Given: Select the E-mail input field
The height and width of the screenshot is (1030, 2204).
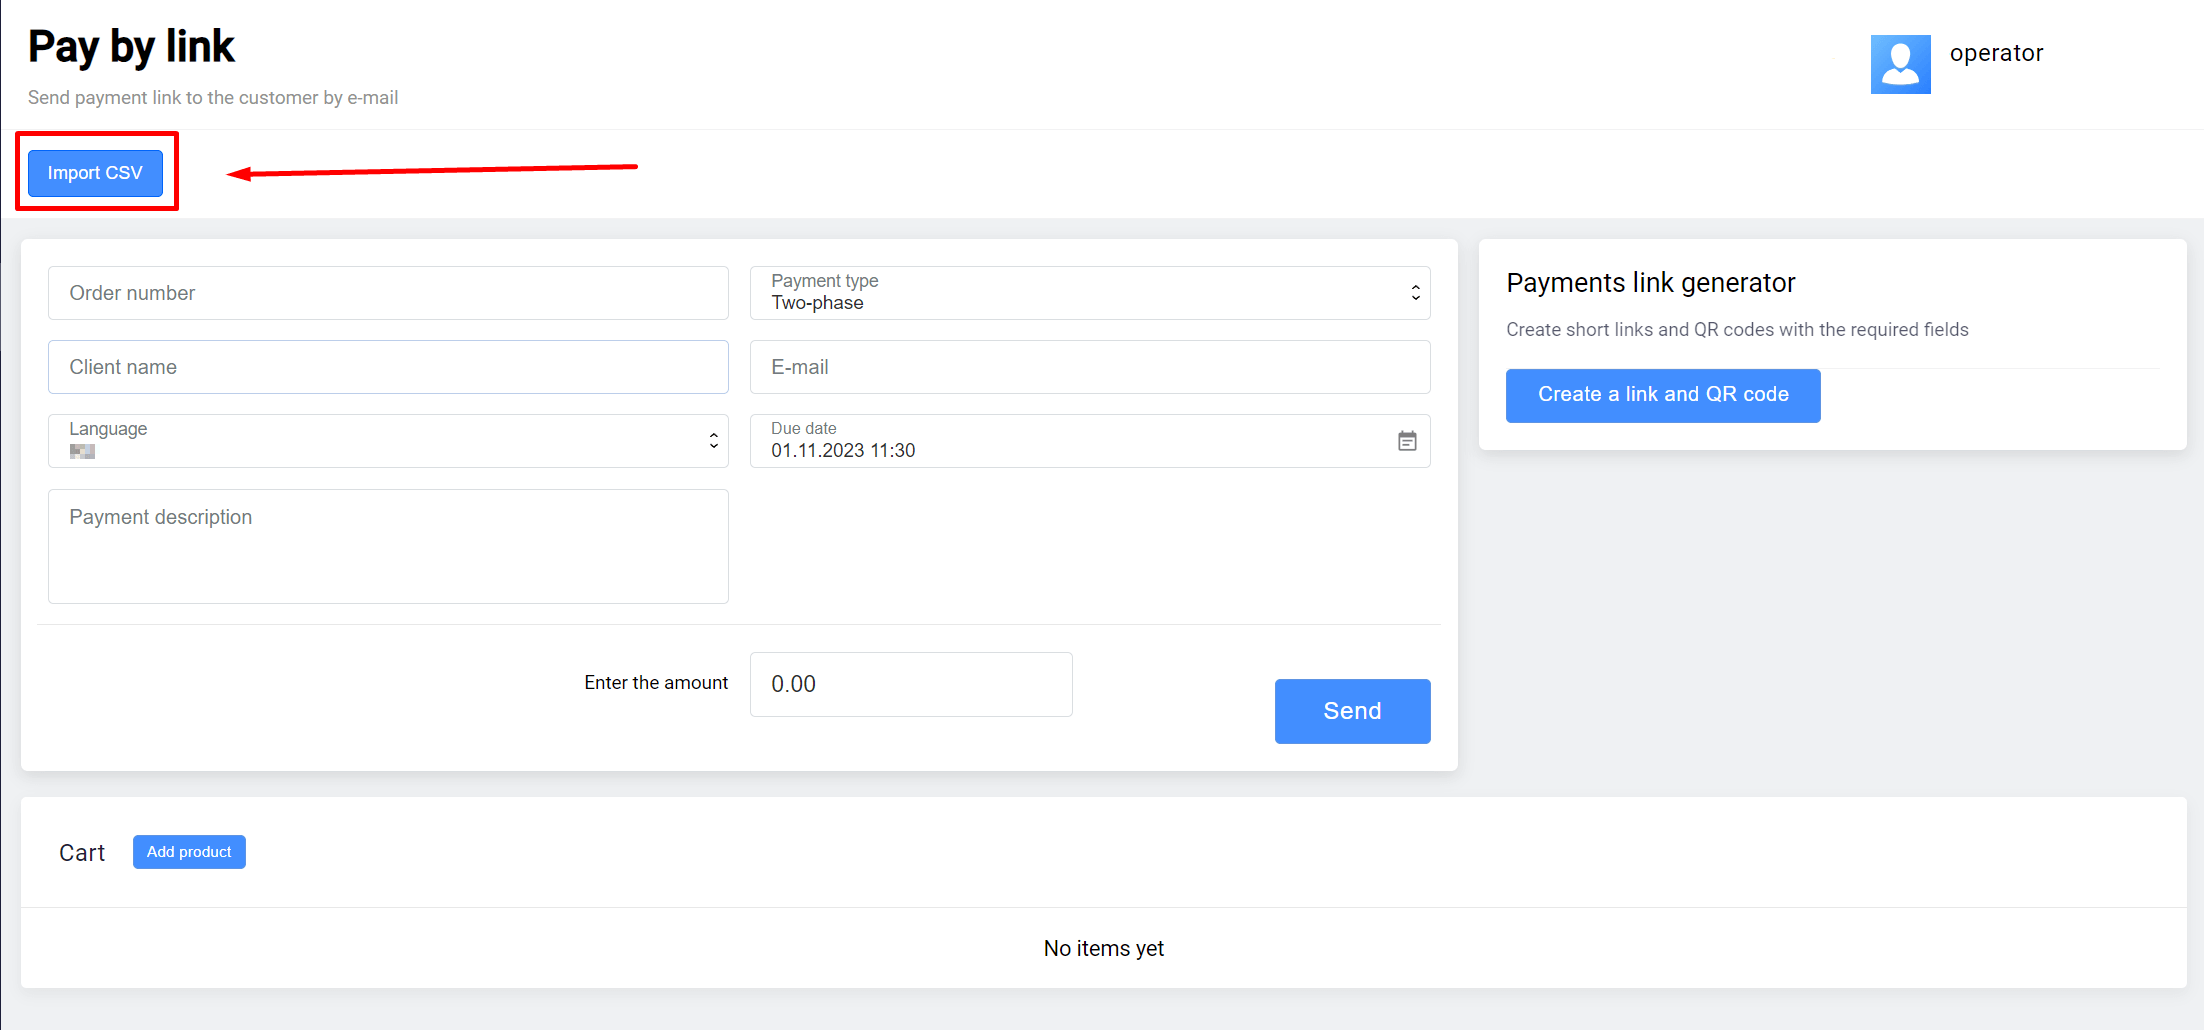Looking at the screenshot, I should [x=1089, y=367].
